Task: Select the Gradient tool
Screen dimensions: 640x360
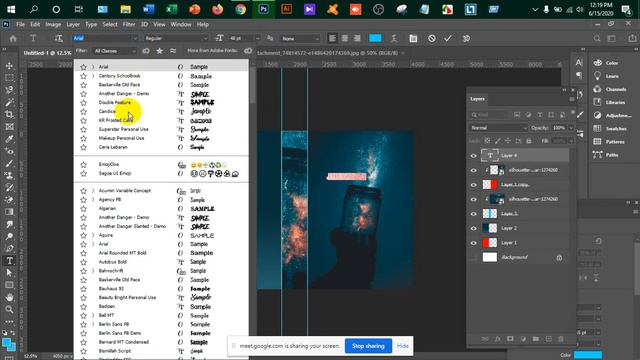Action: pyautogui.click(x=9, y=211)
